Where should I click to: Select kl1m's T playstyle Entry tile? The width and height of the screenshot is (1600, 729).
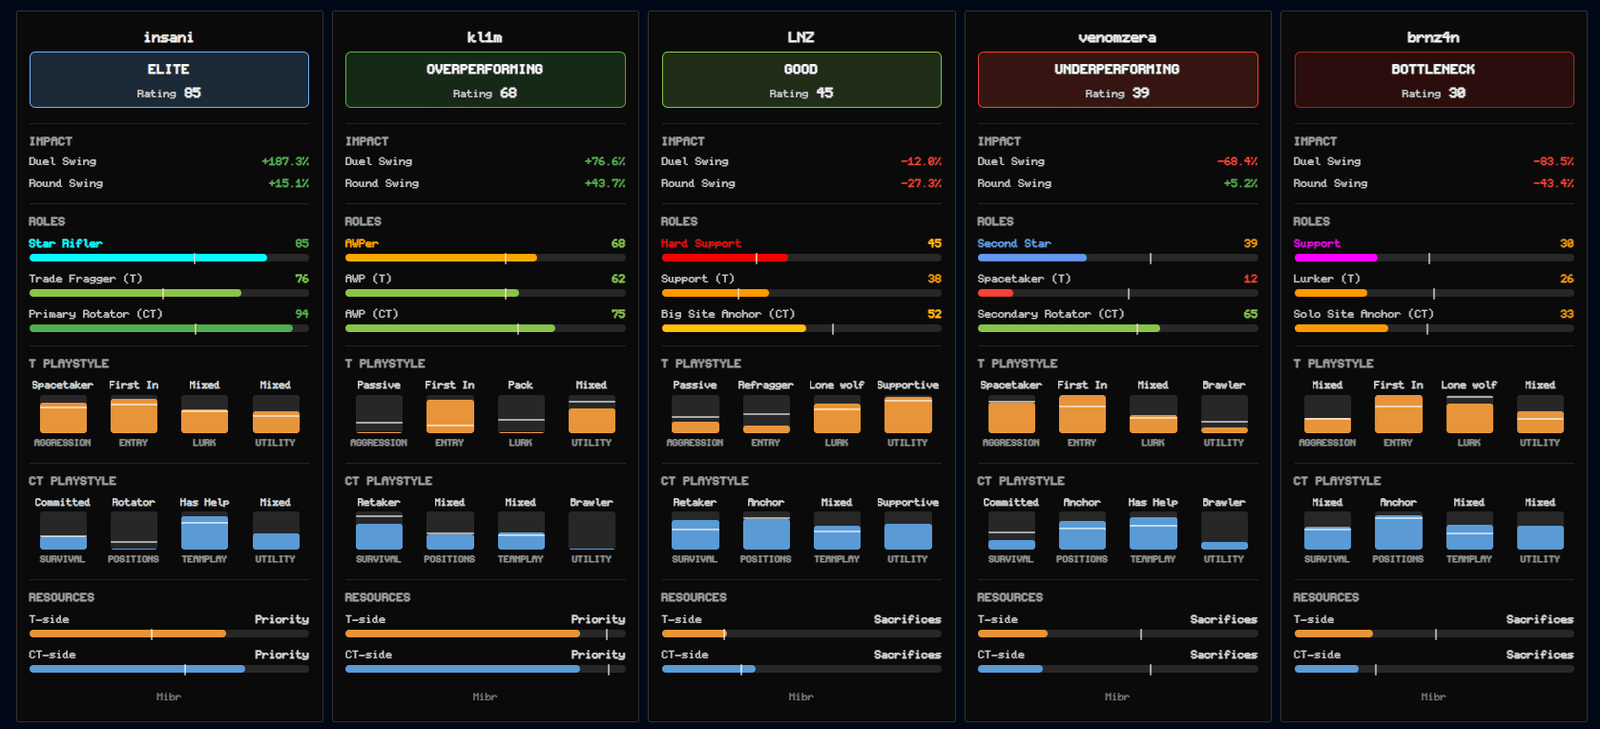point(450,415)
